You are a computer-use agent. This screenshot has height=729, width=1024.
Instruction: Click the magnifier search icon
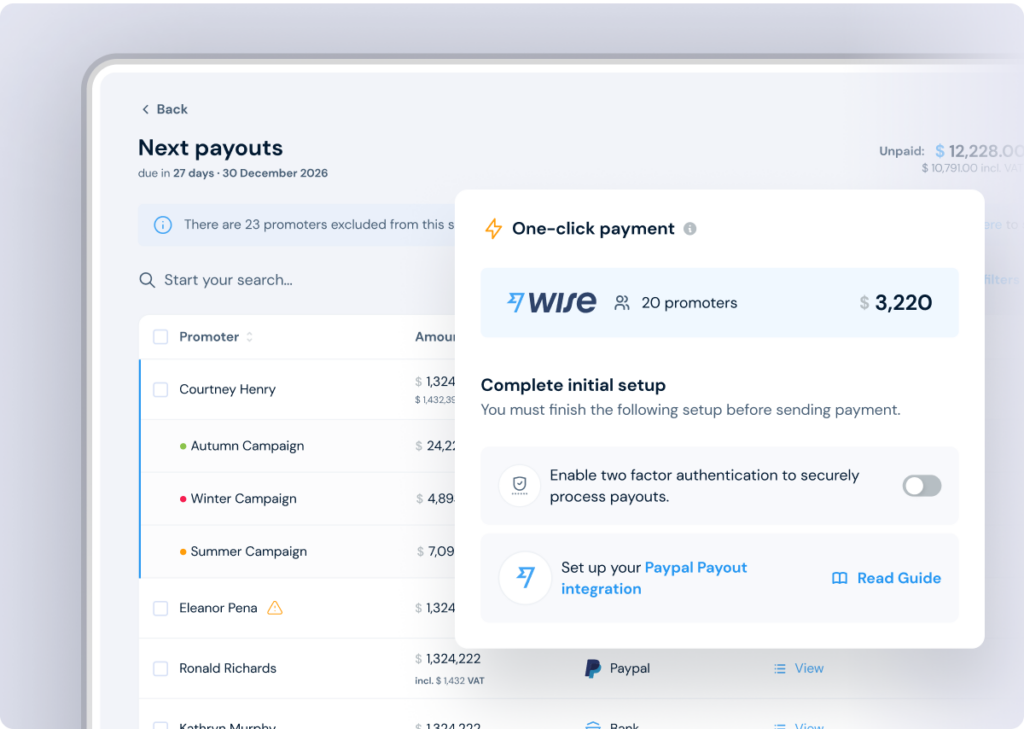click(147, 280)
